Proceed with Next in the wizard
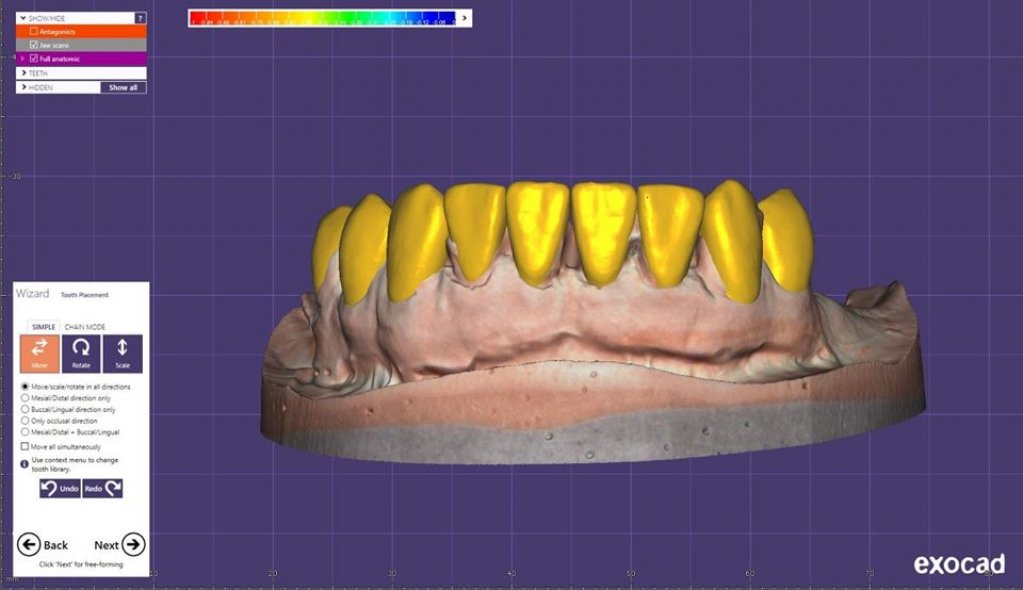The height and width of the screenshot is (590, 1023). point(119,544)
